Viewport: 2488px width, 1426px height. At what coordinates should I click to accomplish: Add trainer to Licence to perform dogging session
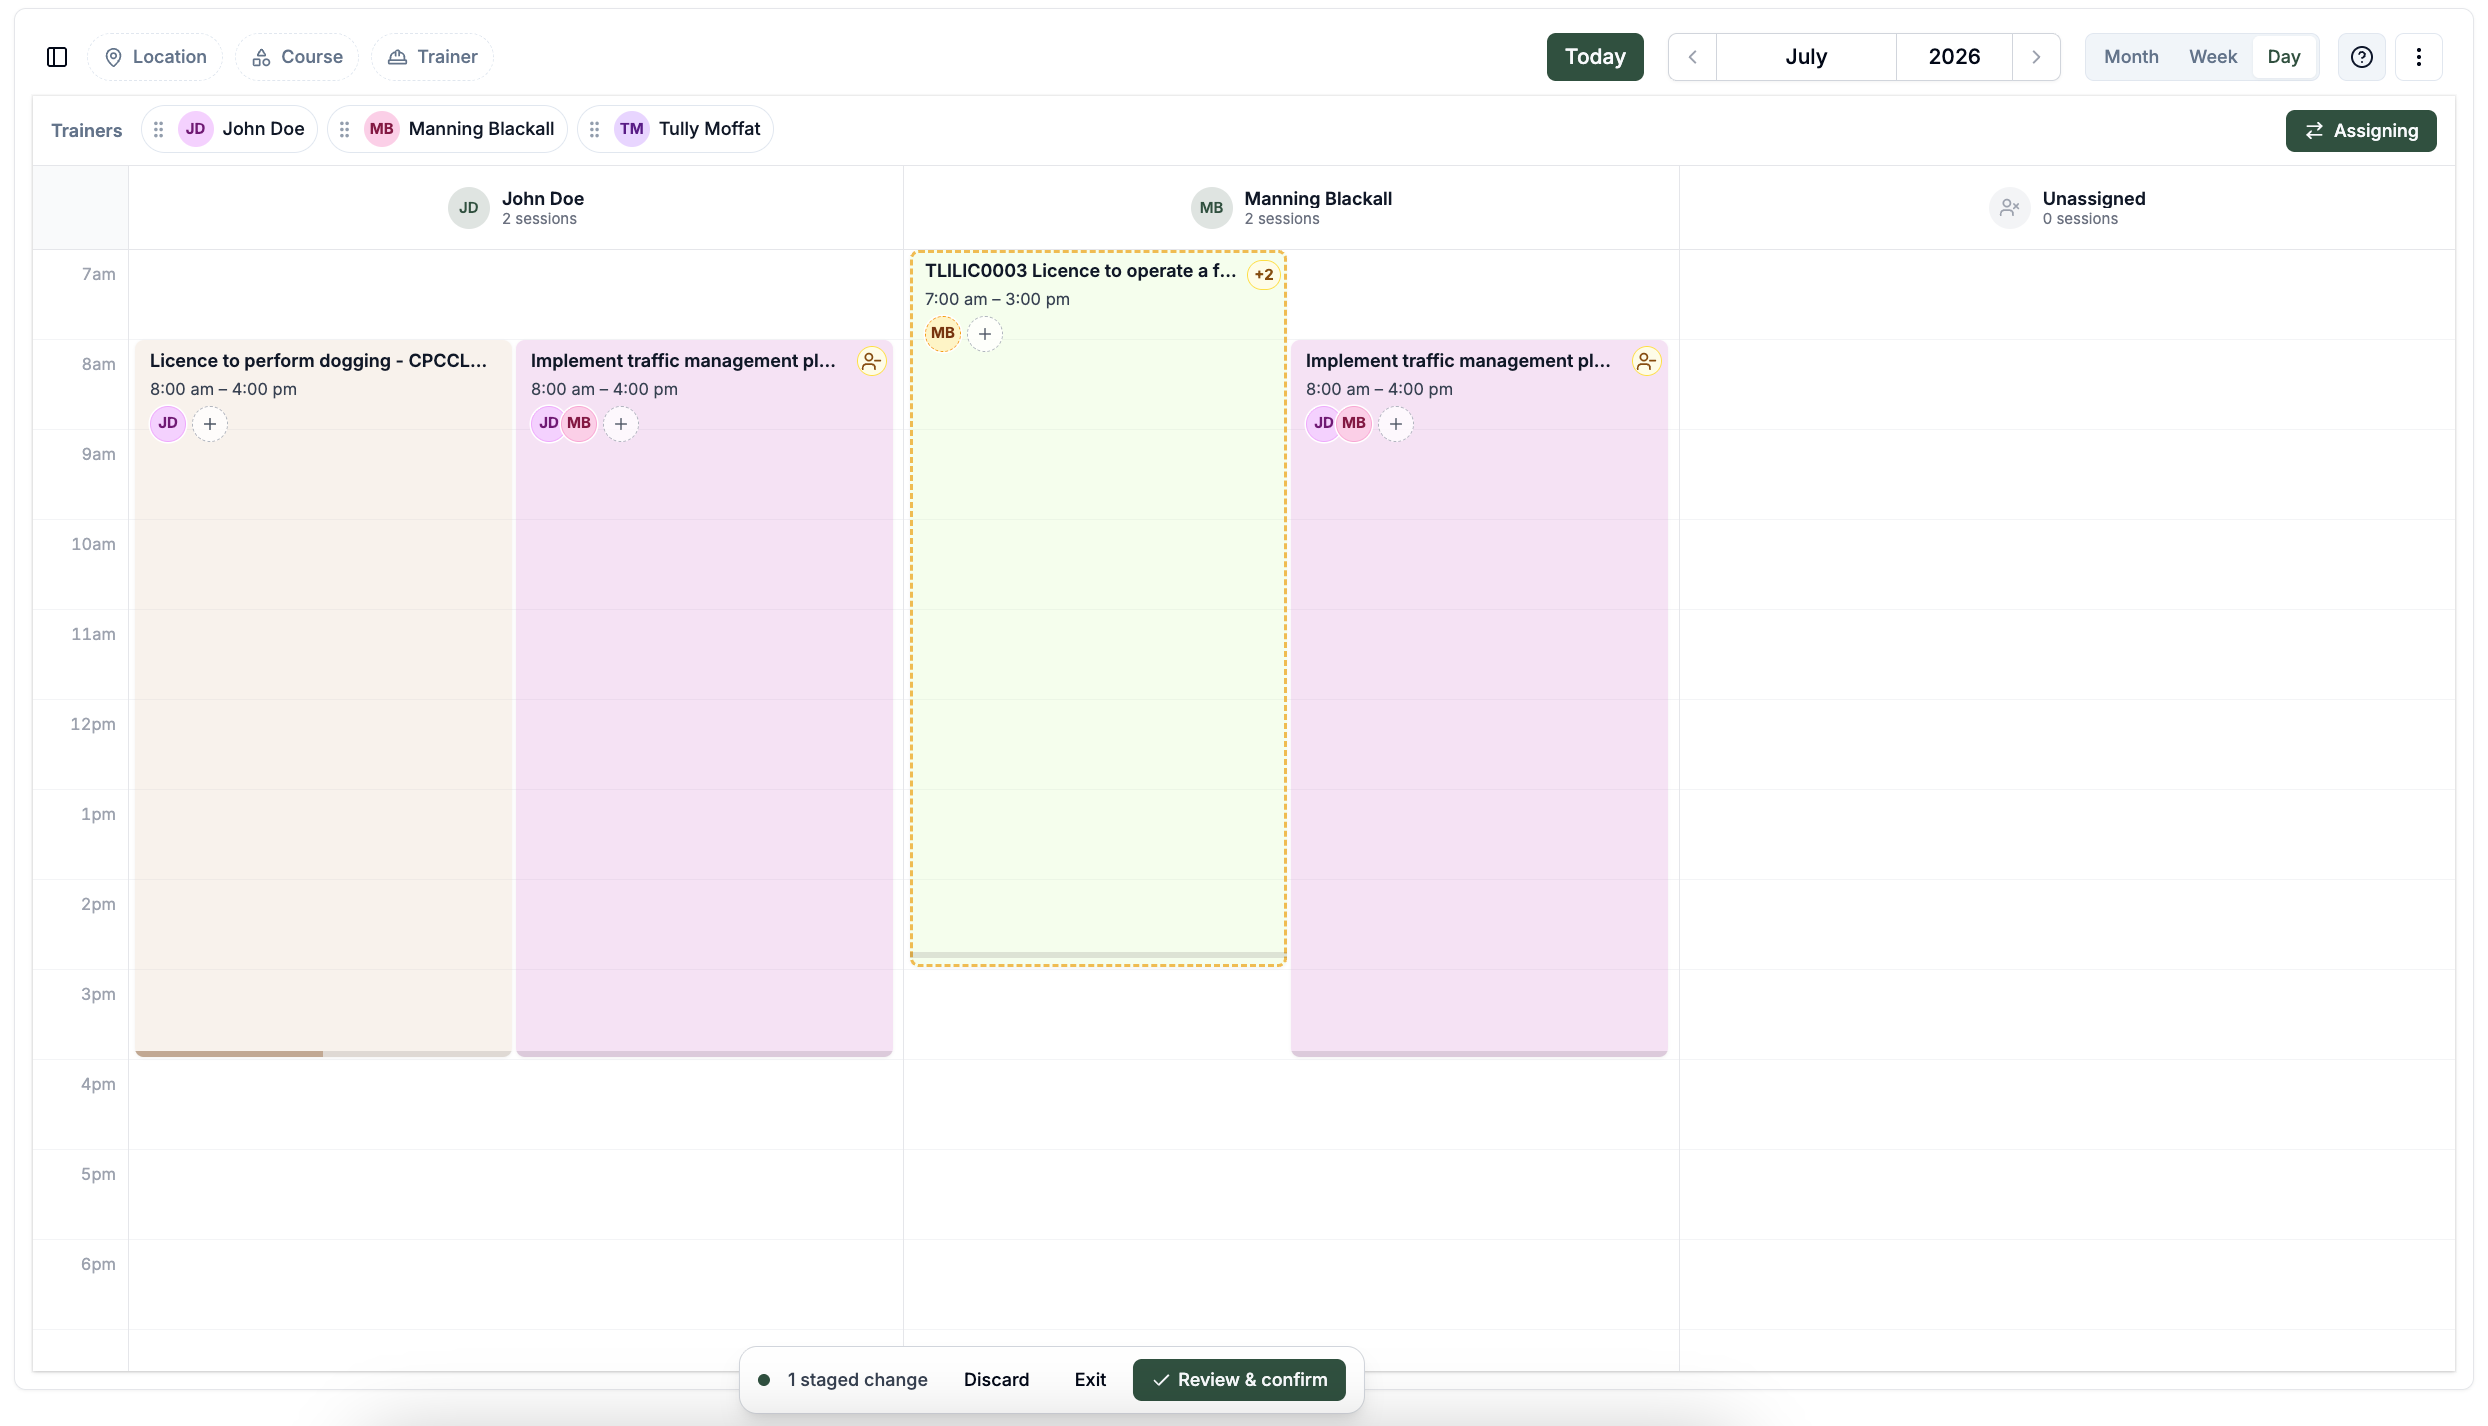[210, 424]
